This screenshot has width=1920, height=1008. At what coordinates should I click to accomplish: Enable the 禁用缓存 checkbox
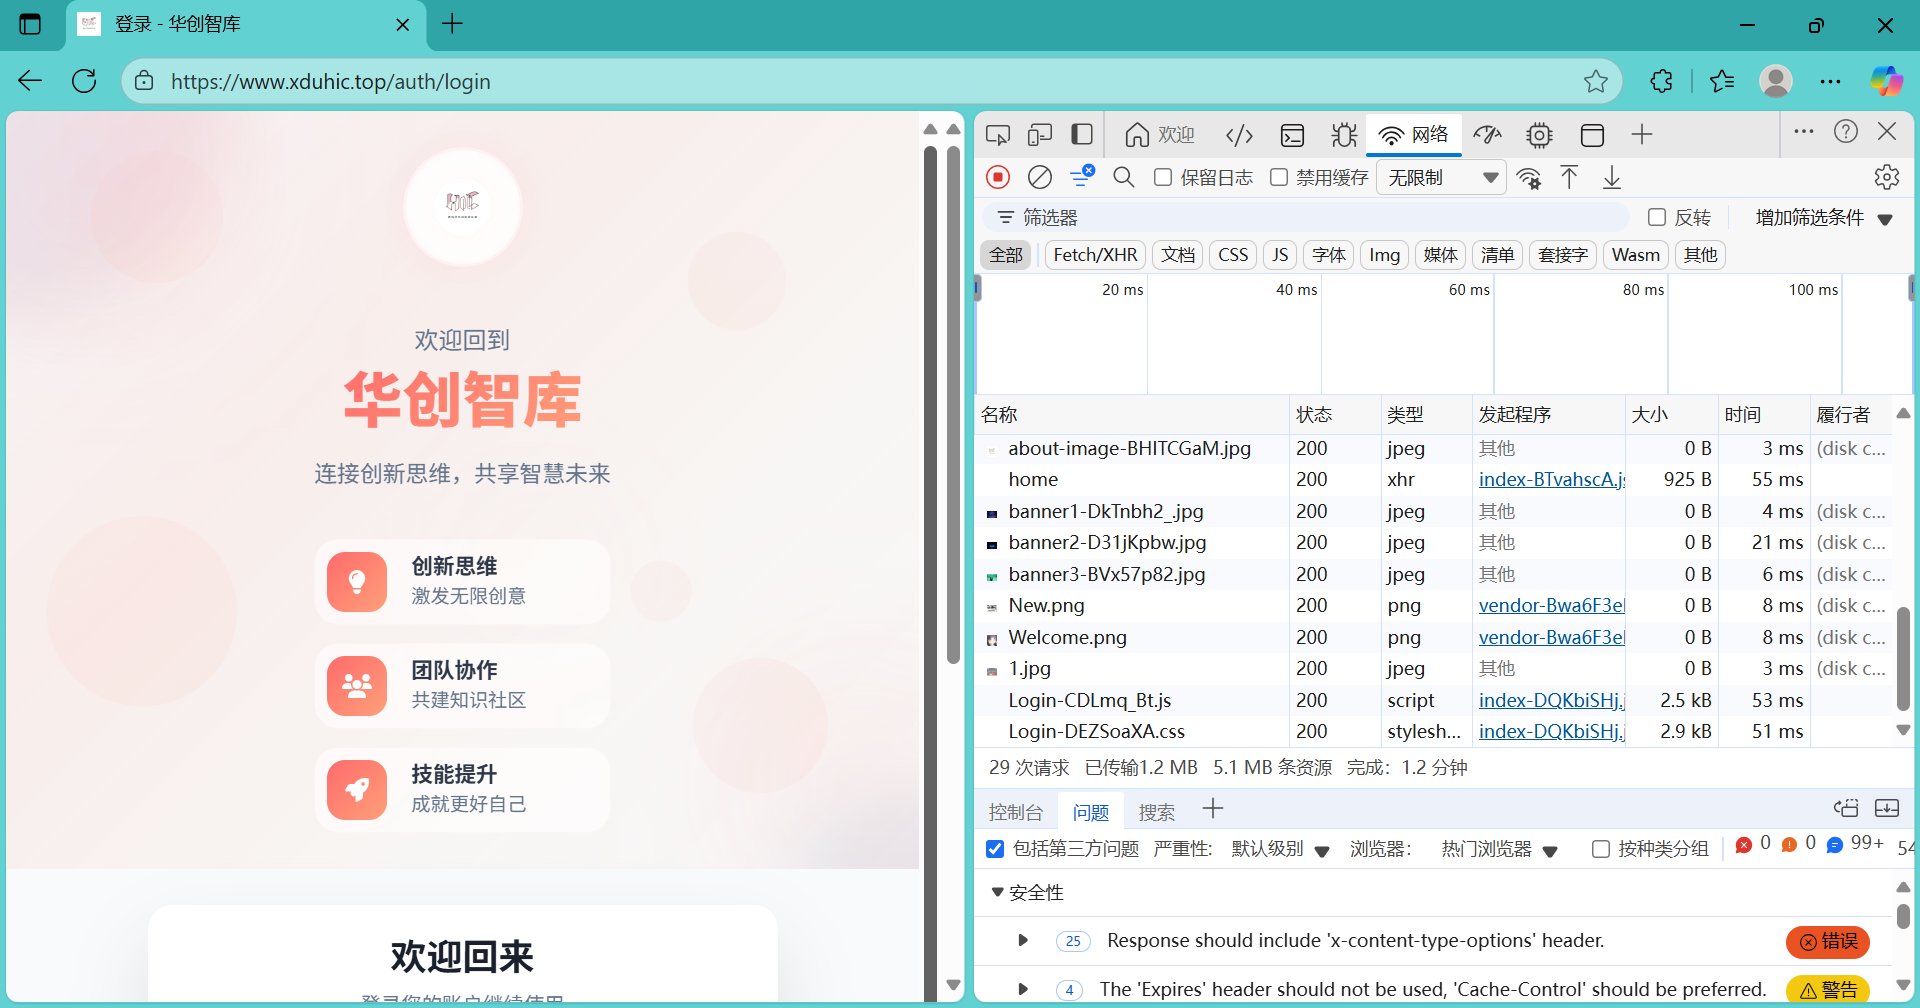(x=1279, y=177)
